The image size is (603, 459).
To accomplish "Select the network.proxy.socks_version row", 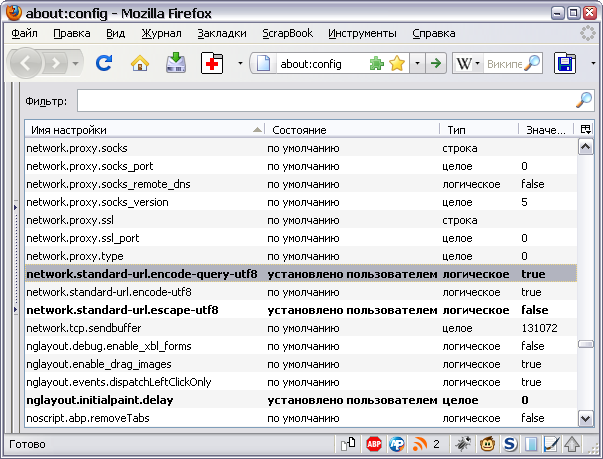I will pyautogui.click(x=301, y=202).
